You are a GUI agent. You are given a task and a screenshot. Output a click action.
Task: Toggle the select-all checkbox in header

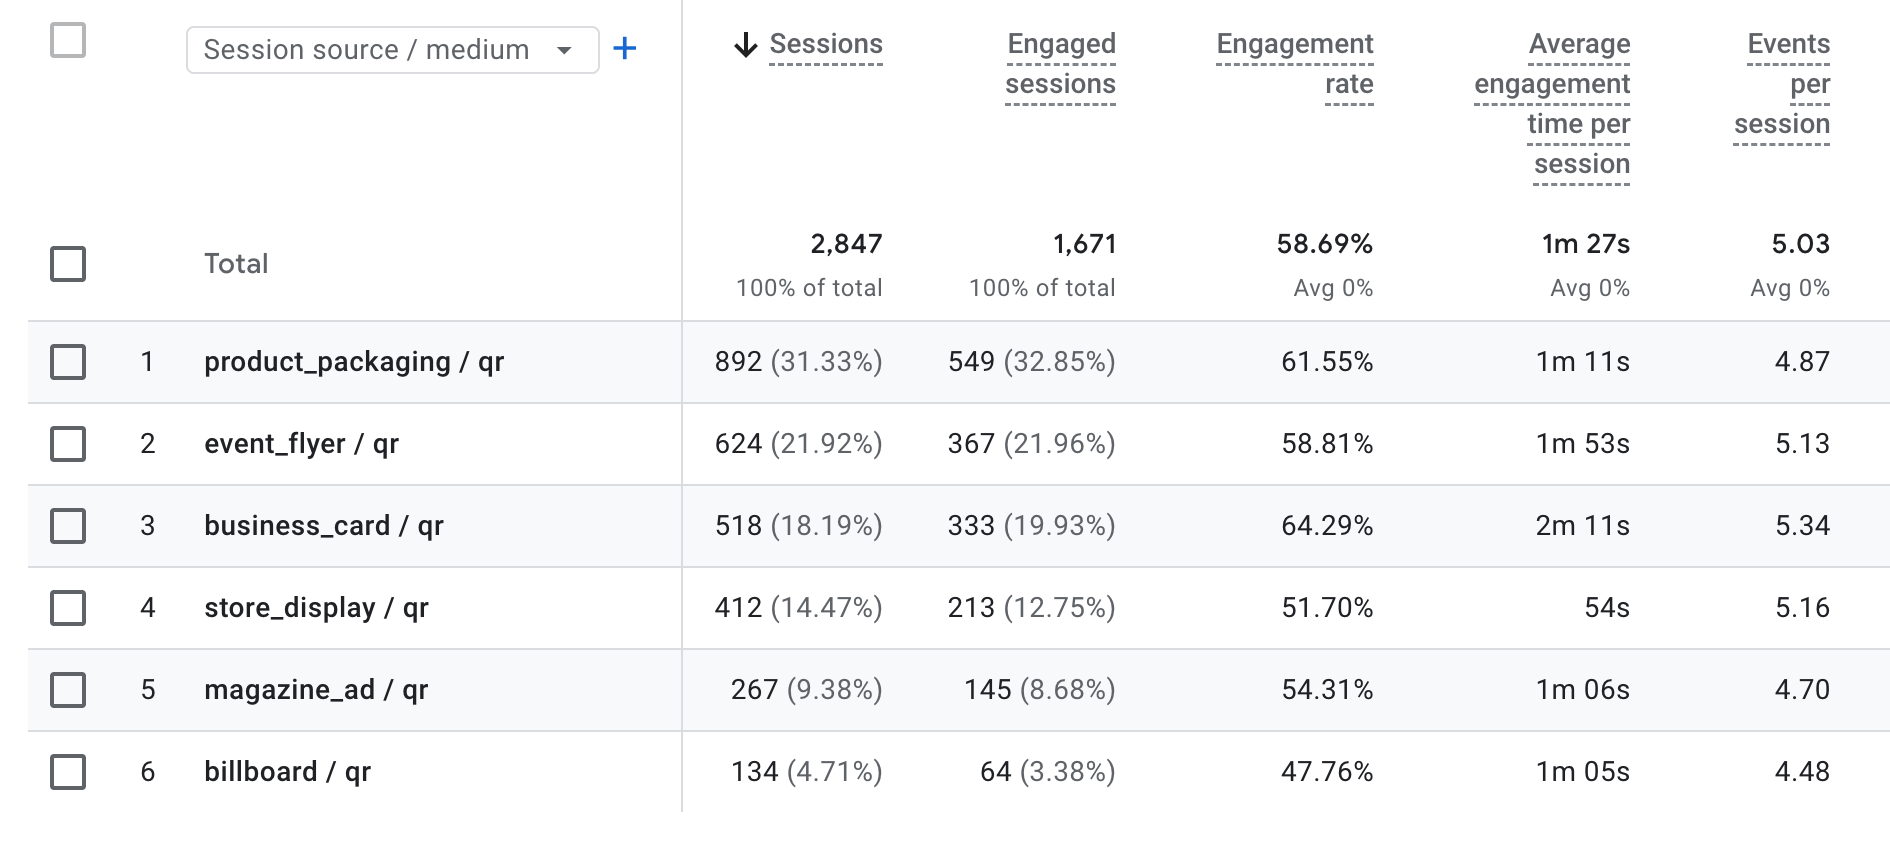point(68,40)
